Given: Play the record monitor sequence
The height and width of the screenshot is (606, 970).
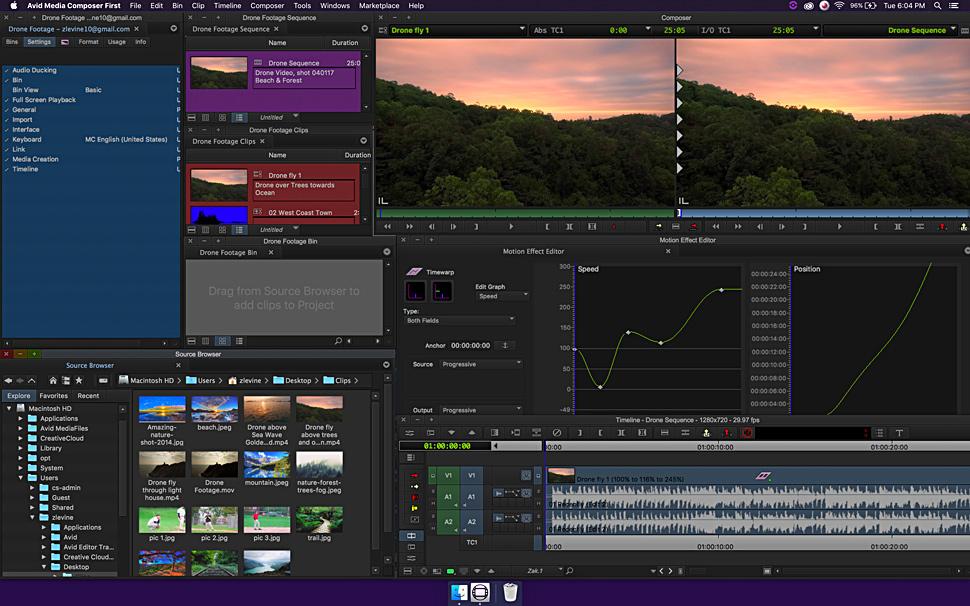Looking at the screenshot, I should pyautogui.click(x=839, y=227).
